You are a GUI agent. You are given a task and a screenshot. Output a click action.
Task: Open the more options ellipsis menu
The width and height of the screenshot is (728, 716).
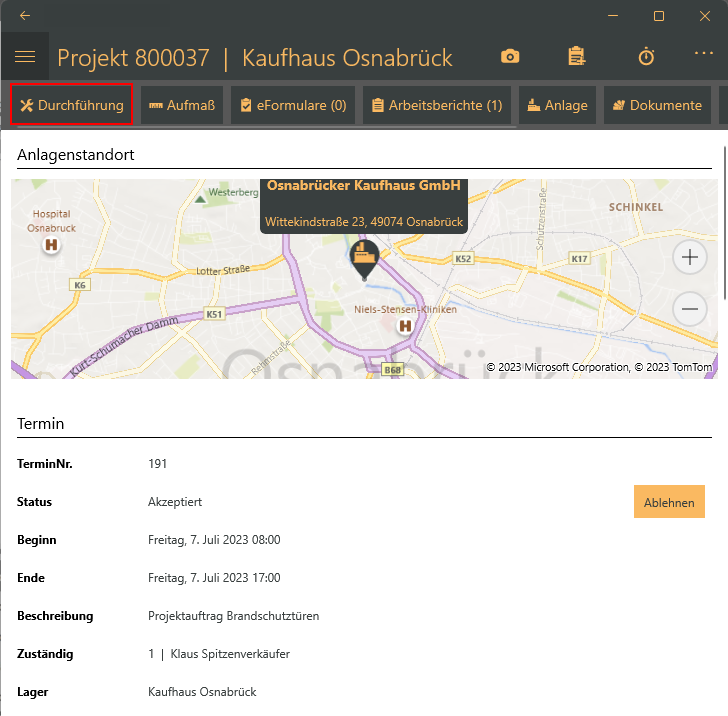(x=704, y=53)
